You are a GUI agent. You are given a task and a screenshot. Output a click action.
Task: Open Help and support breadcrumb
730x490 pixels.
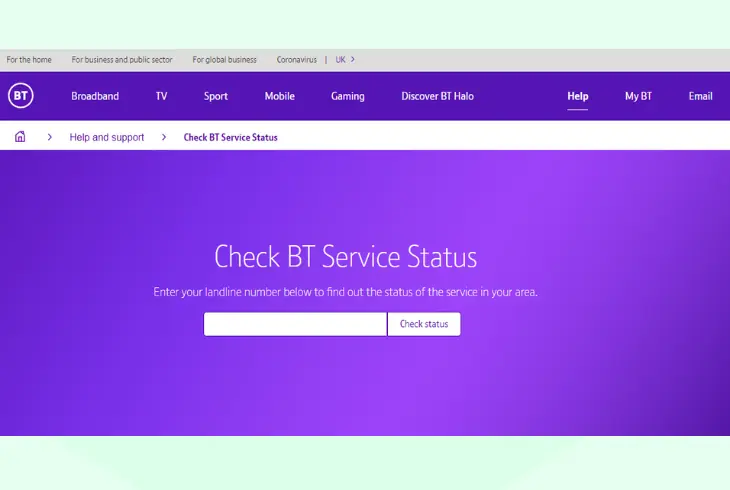pyautogui.click(x=107, y=137)
